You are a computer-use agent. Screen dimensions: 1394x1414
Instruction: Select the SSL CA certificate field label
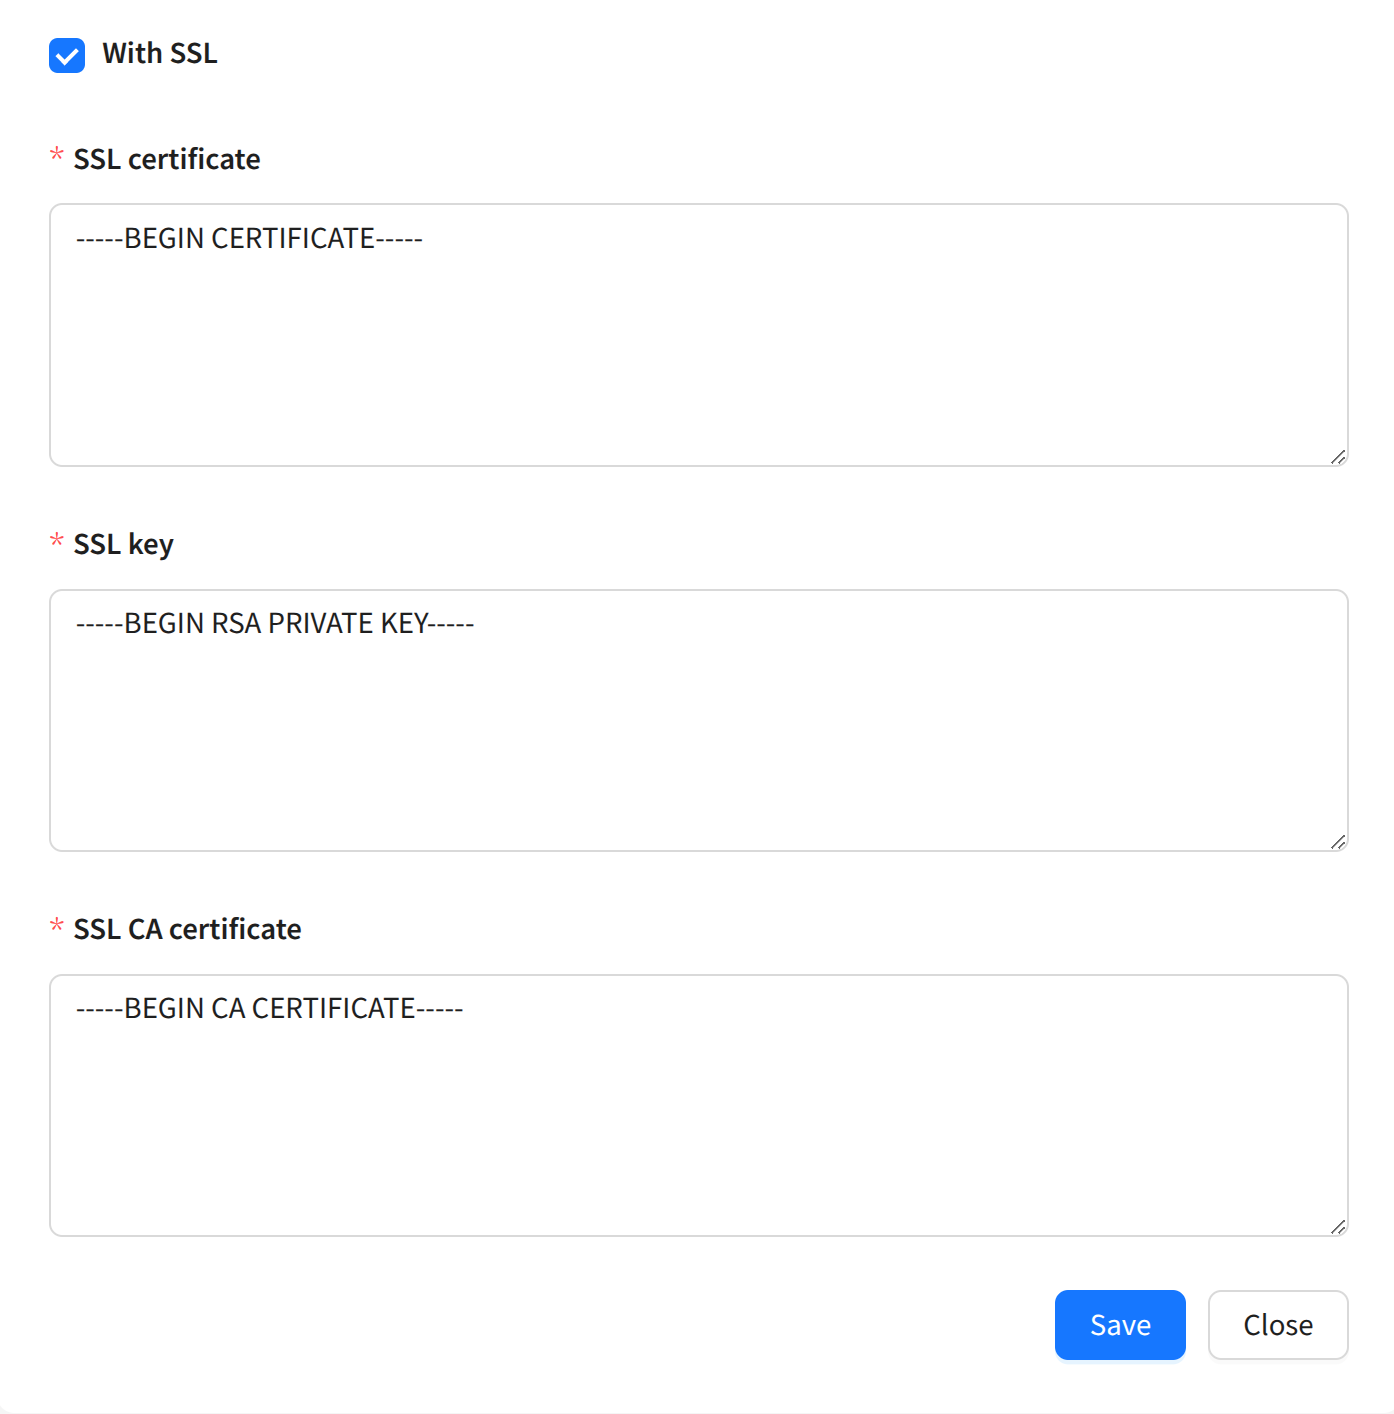point(187,929)
